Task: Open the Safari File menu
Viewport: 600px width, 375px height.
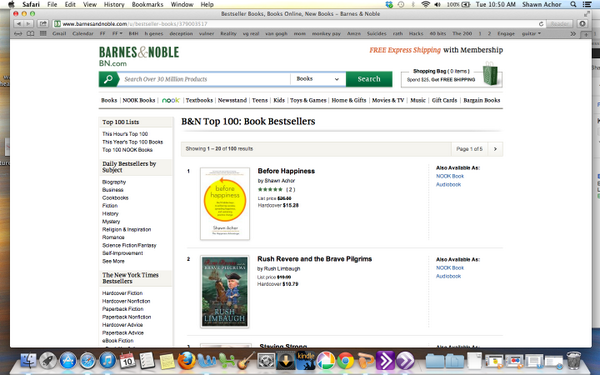Action: 52,4
